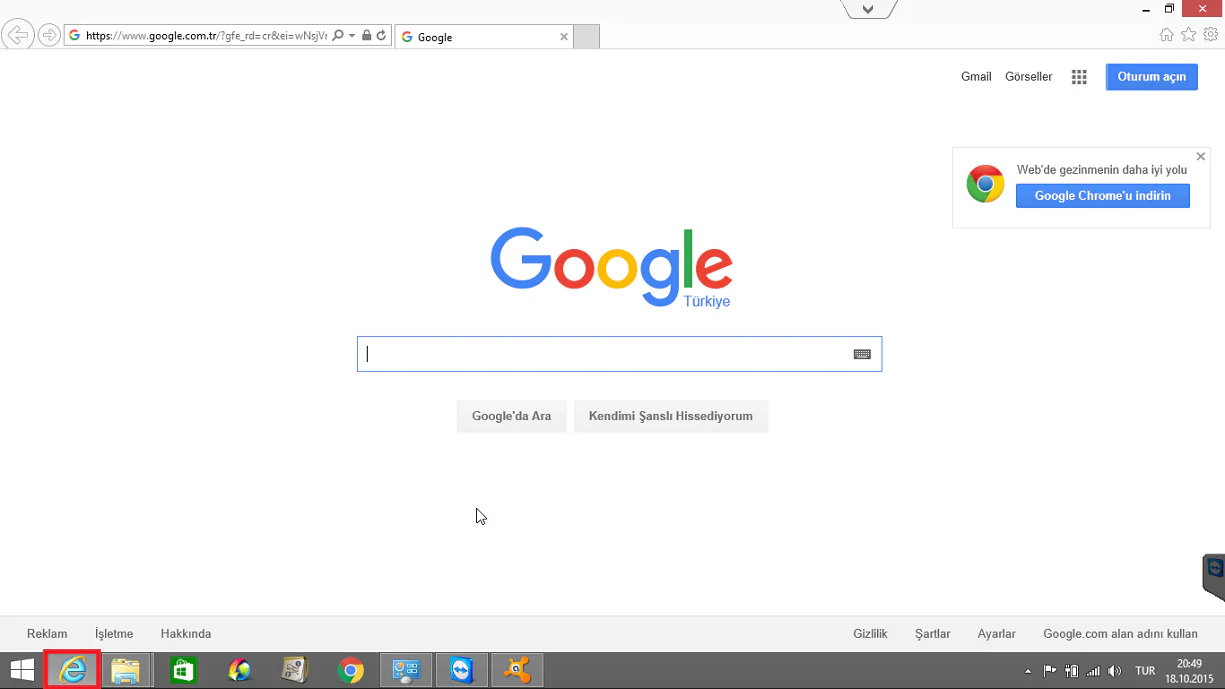This screenshot has width=1225, height=689.
Task: Switch input language via TUR indicator
Action: pos(1145,671)
